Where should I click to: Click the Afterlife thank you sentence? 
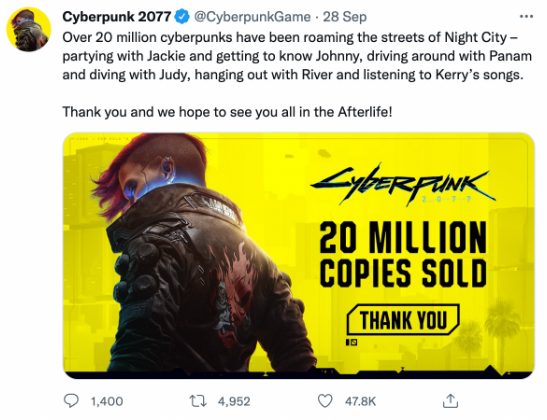pyautogui.click(x=227, y=112)
